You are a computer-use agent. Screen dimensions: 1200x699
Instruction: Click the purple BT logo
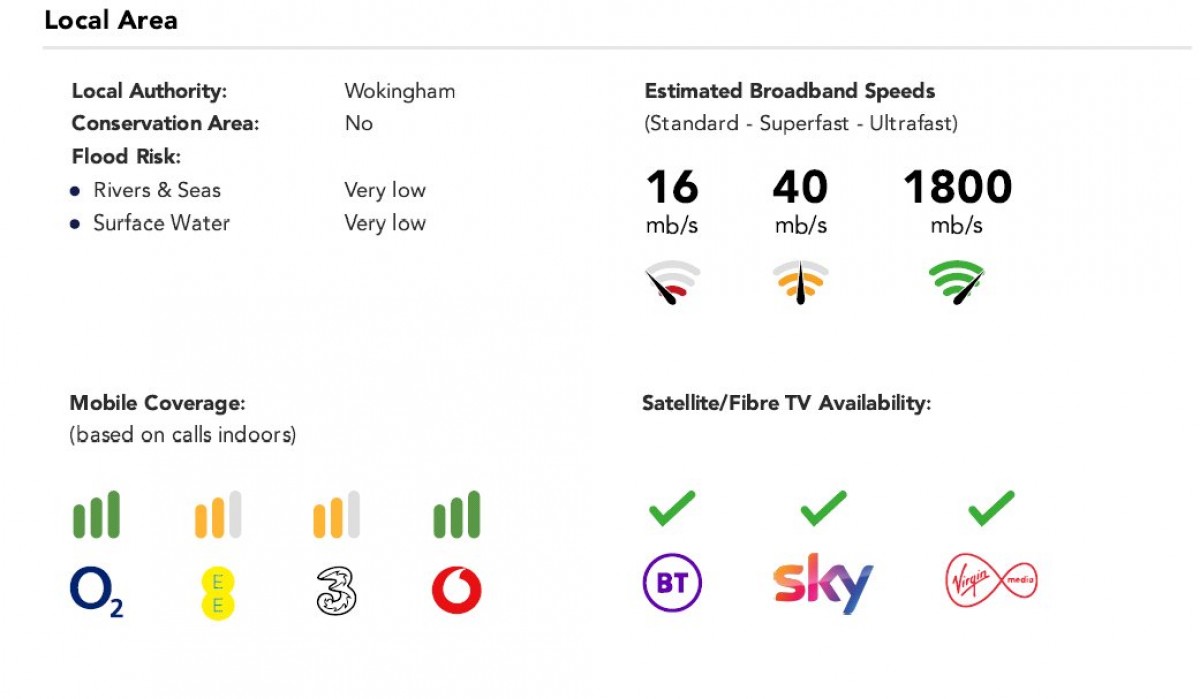pos(672,583)
